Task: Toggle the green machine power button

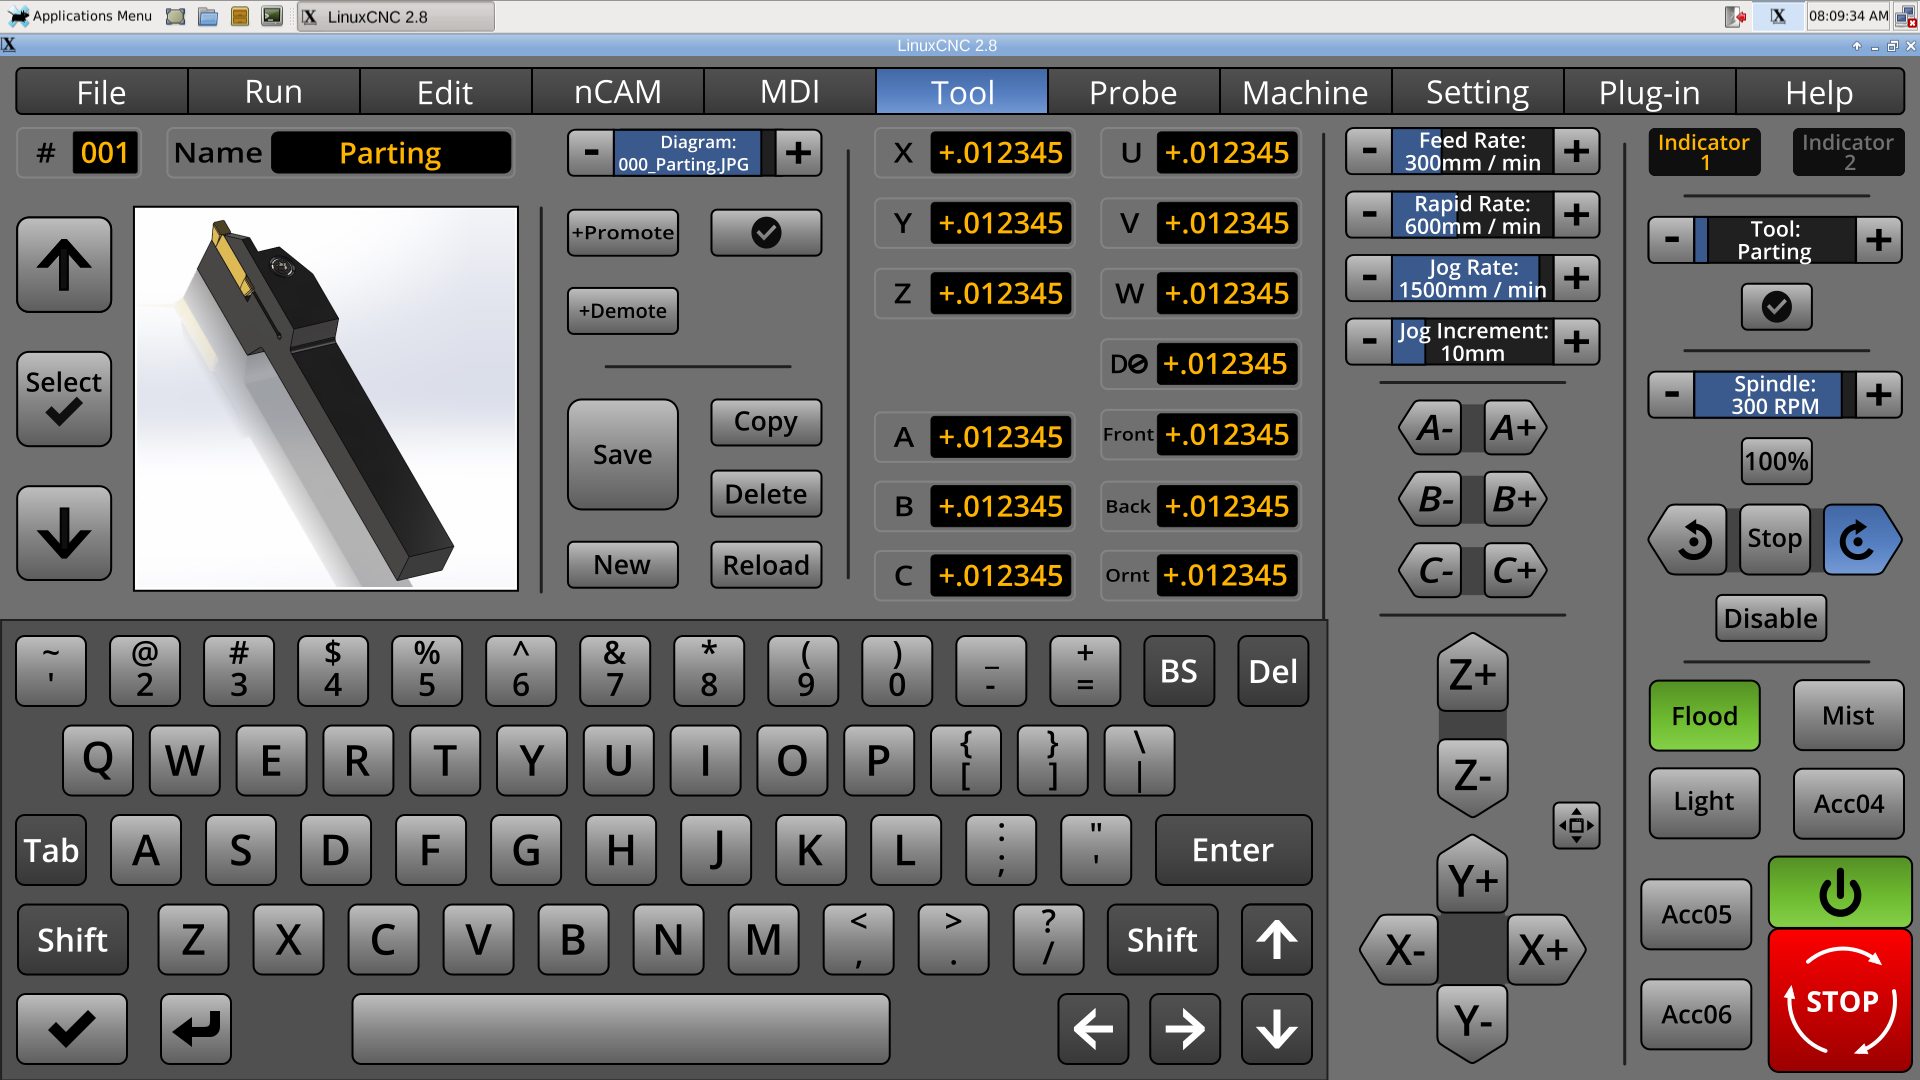Action: coord(1840,892)
